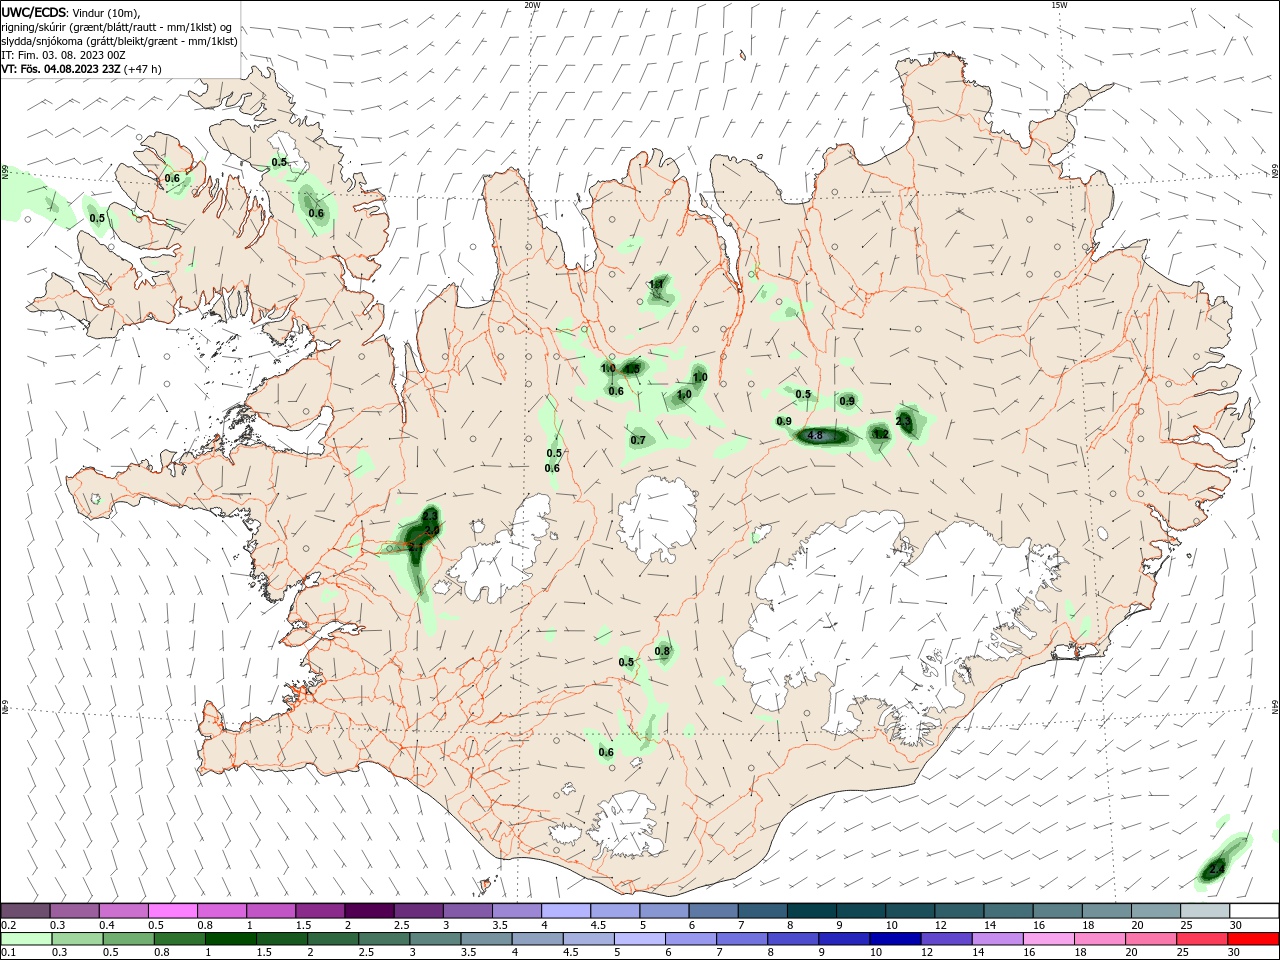Screen dimensions: 1280x960
Task: Point at the 1.1 precipitation label in the north
Action: click(656, 285)
